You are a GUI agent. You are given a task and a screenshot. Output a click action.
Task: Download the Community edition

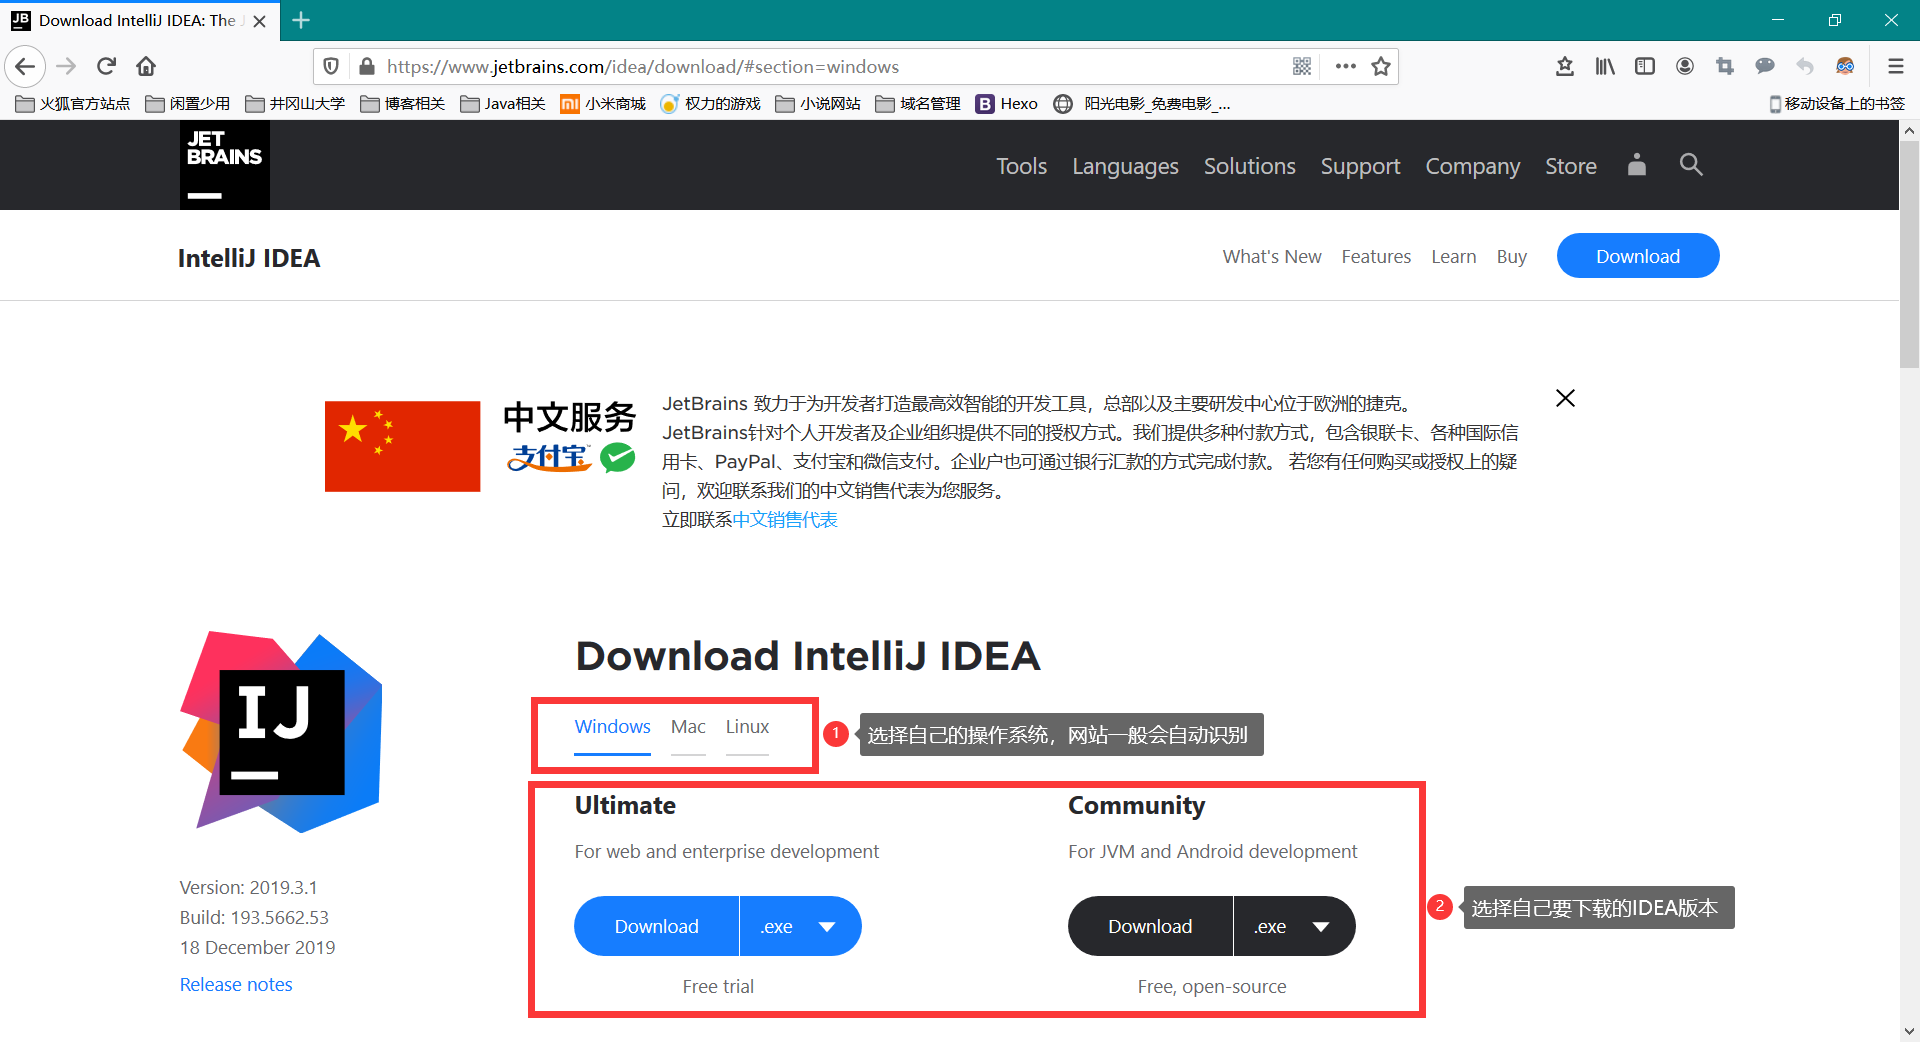[x=1150, y=927]
